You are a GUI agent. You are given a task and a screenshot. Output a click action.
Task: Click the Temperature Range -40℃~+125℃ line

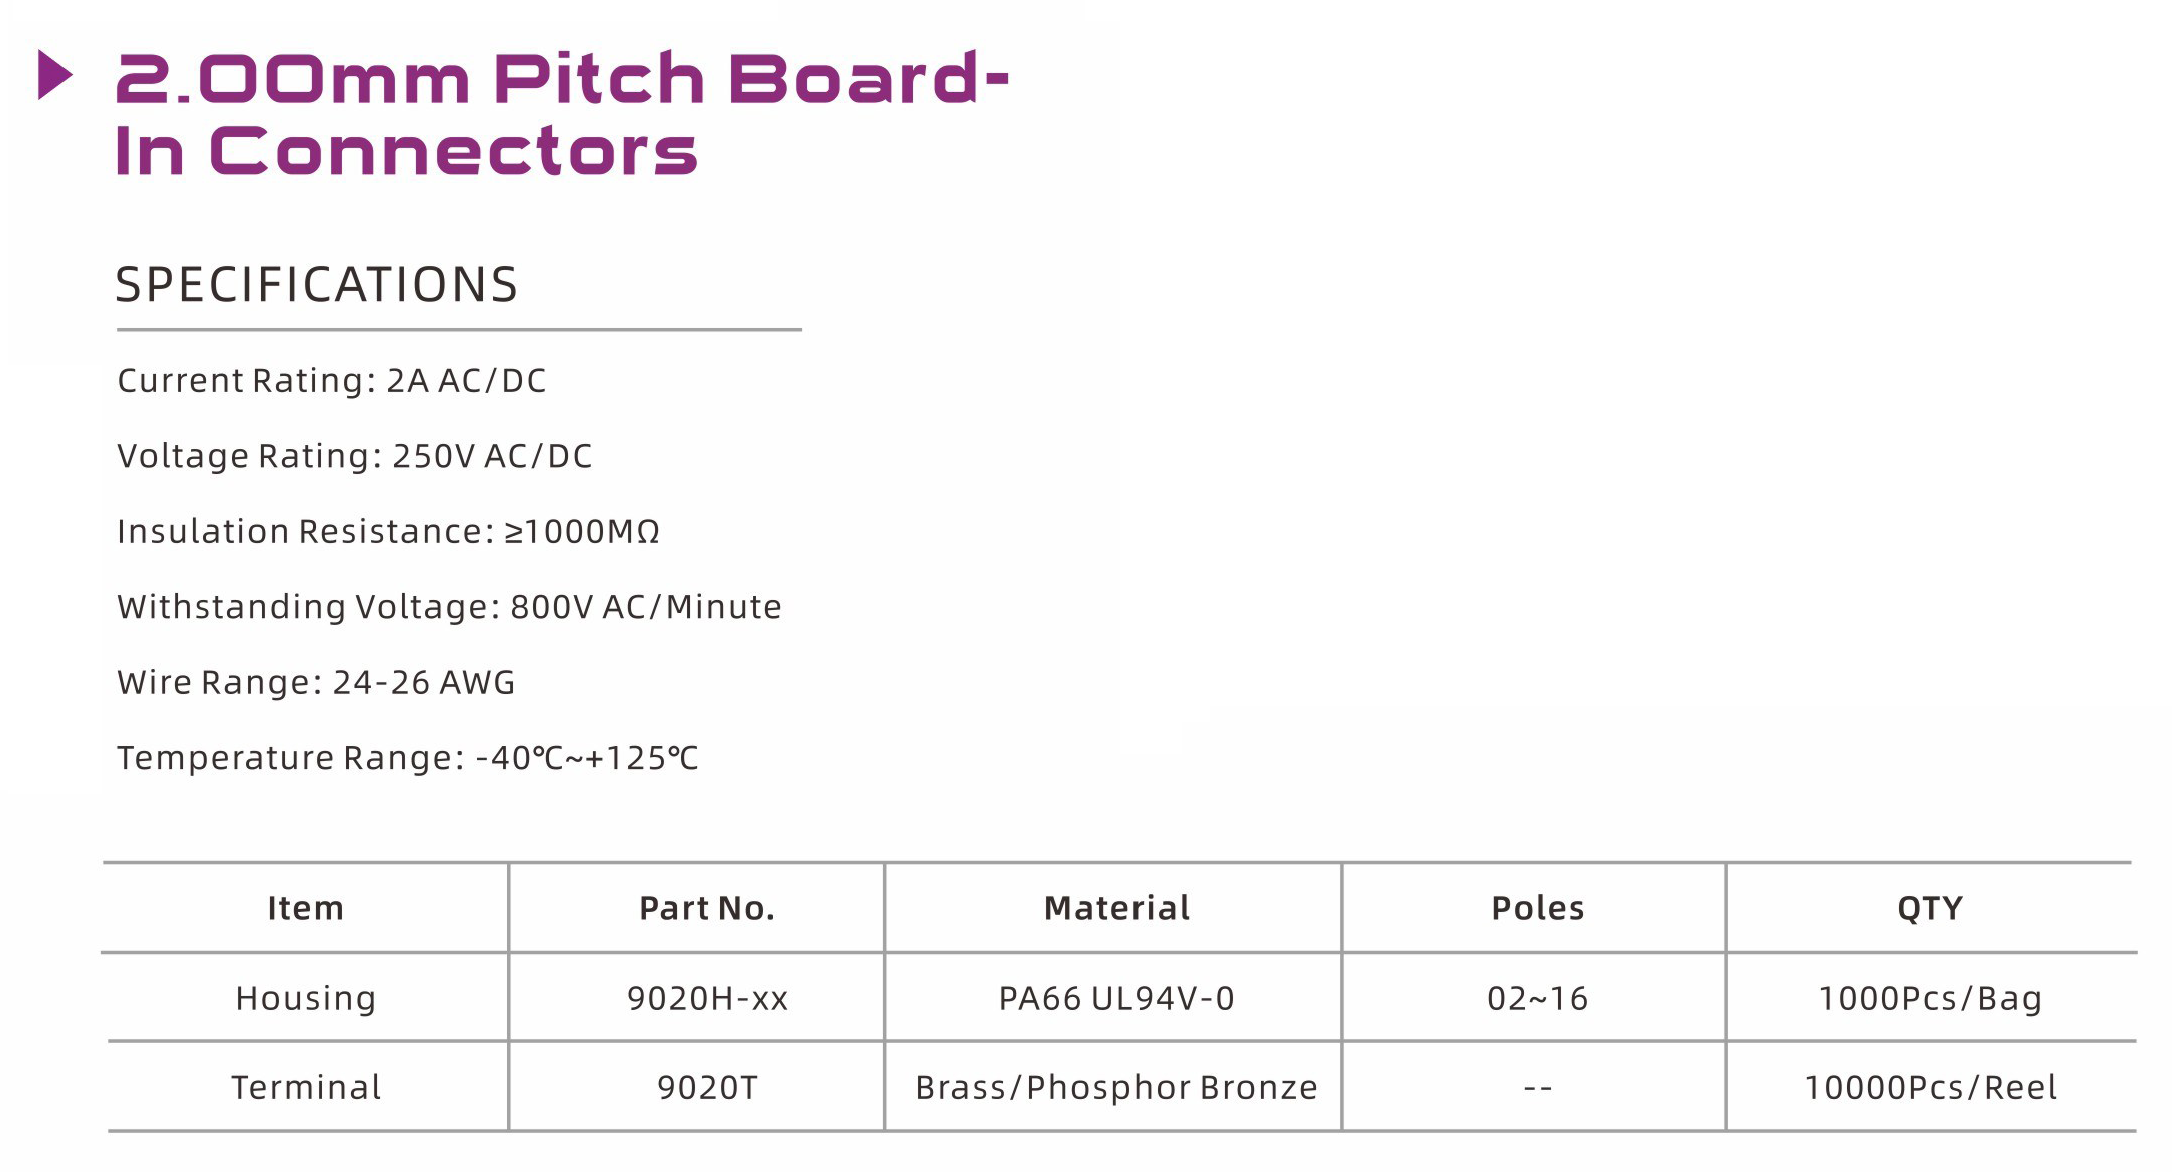tap(408, 758)
